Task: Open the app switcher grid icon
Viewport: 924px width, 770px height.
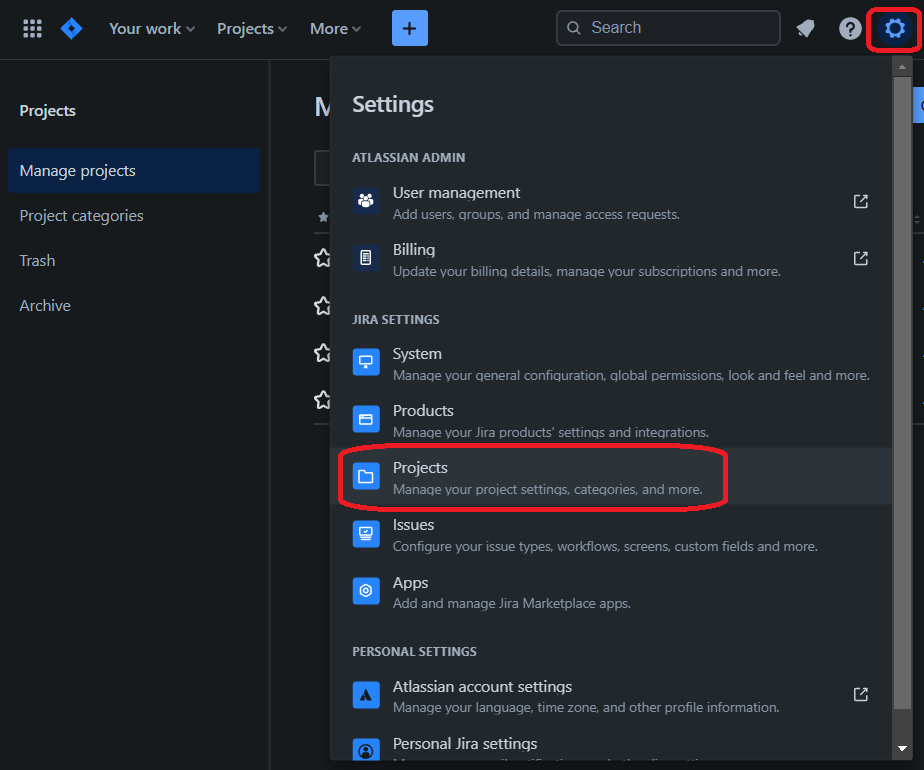Action: coord(32,28)
